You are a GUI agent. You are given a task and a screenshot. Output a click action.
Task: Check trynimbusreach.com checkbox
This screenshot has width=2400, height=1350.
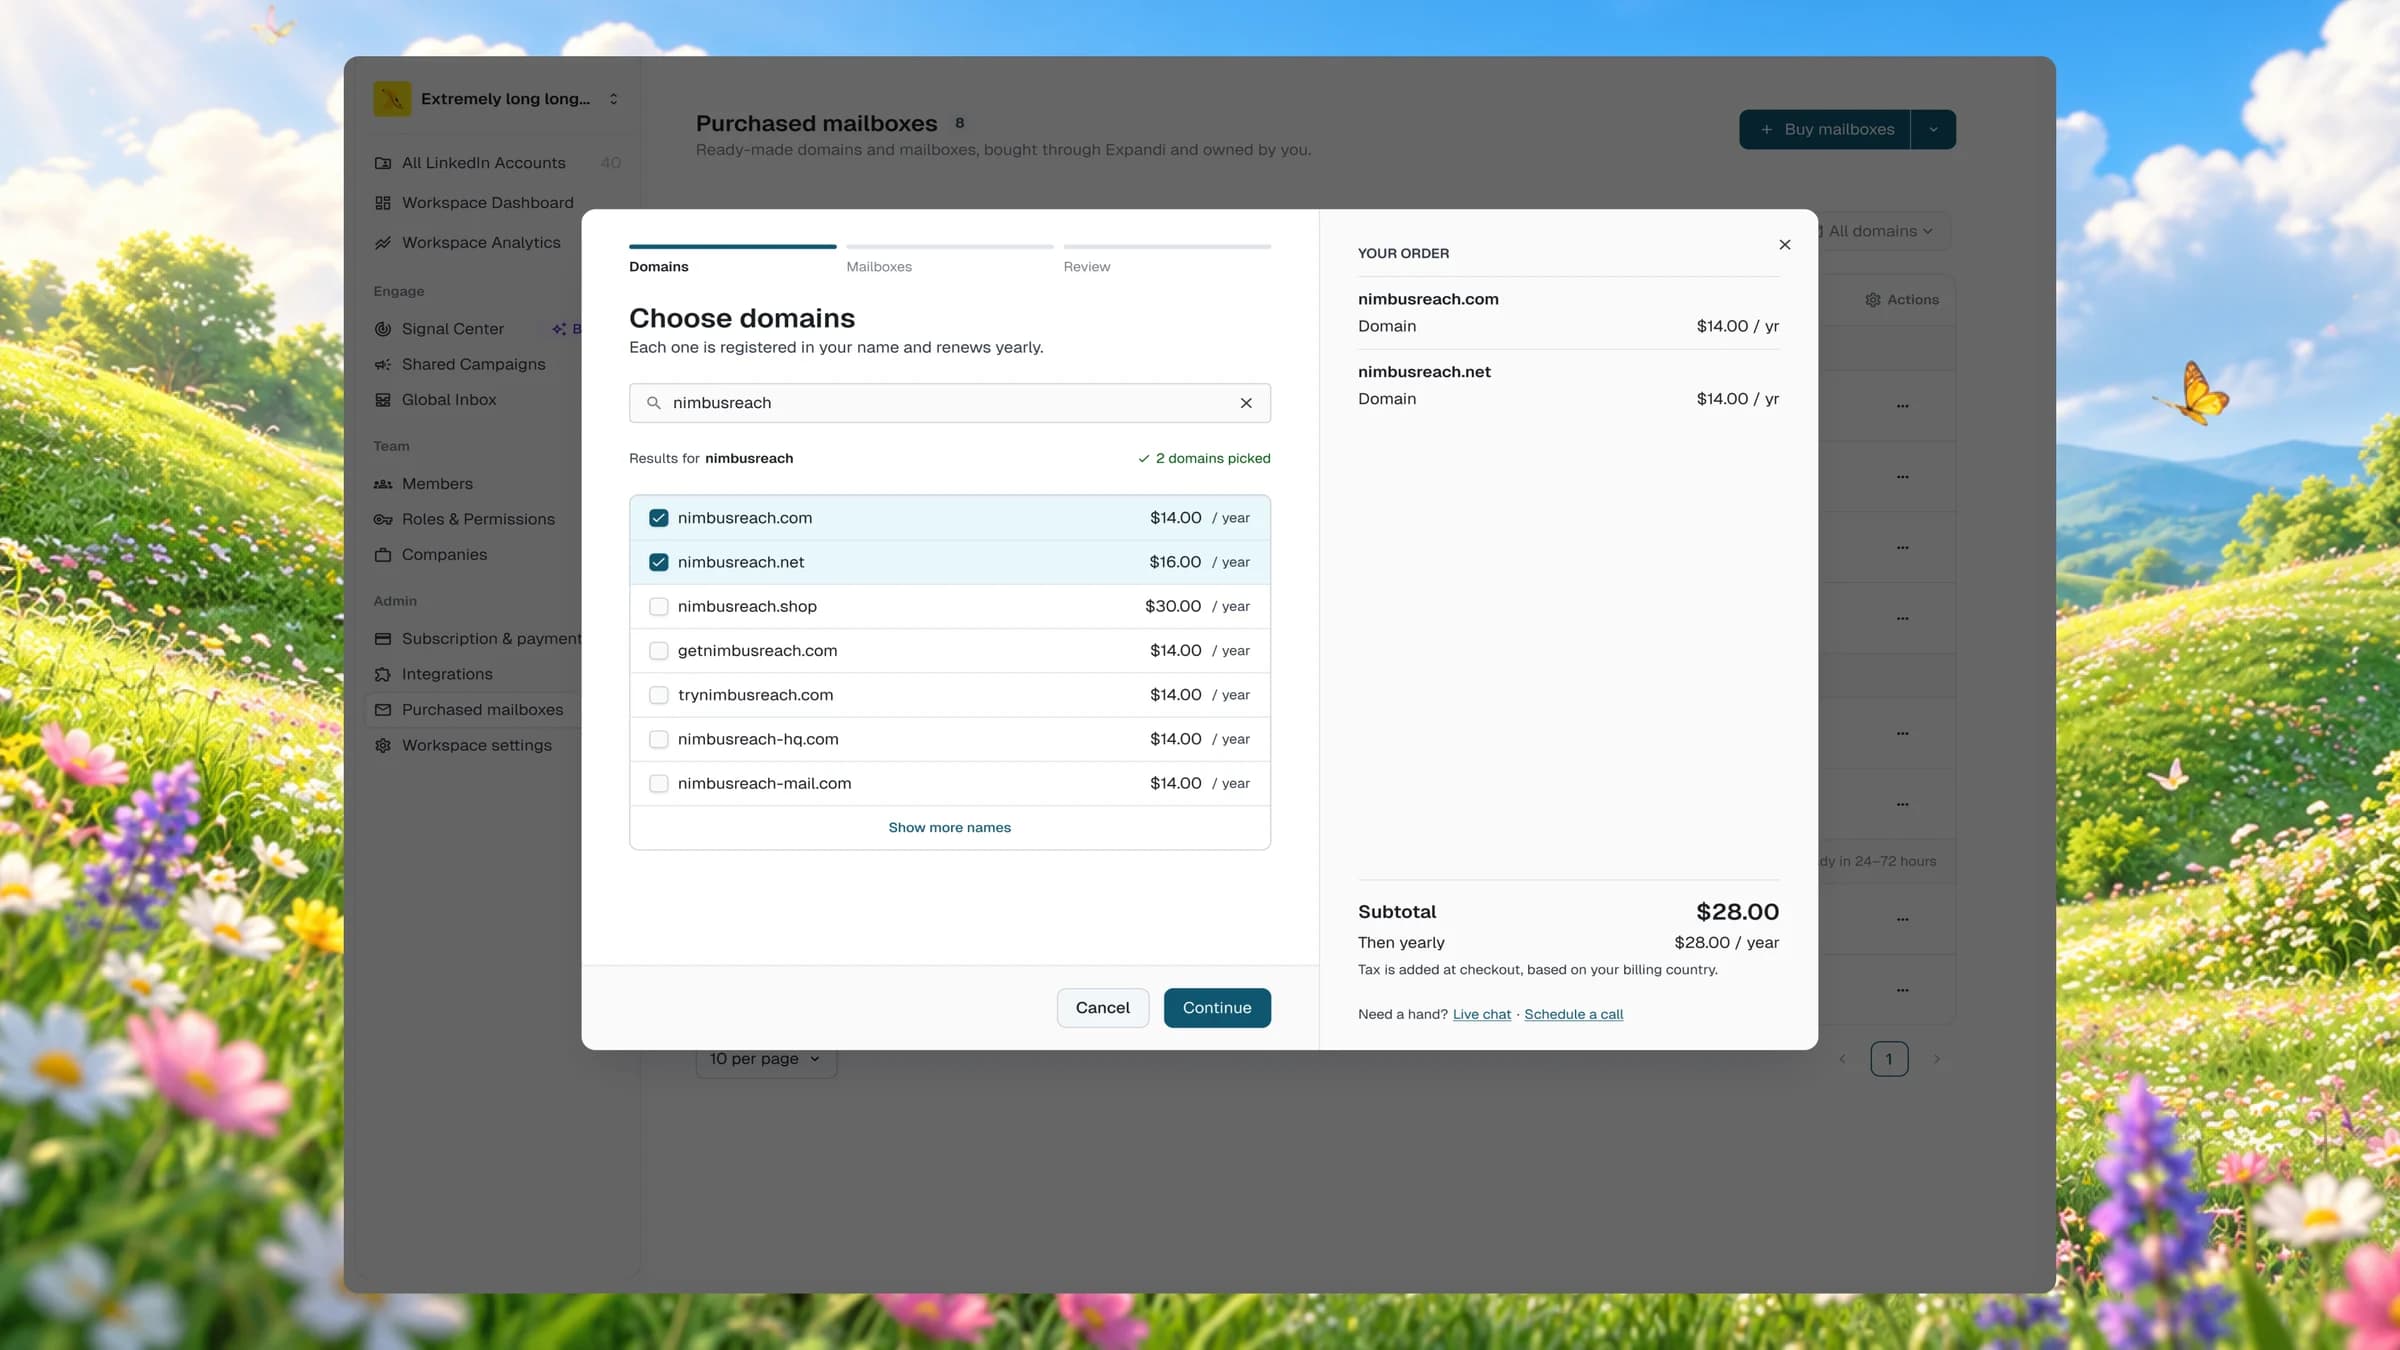pos(659,695)
